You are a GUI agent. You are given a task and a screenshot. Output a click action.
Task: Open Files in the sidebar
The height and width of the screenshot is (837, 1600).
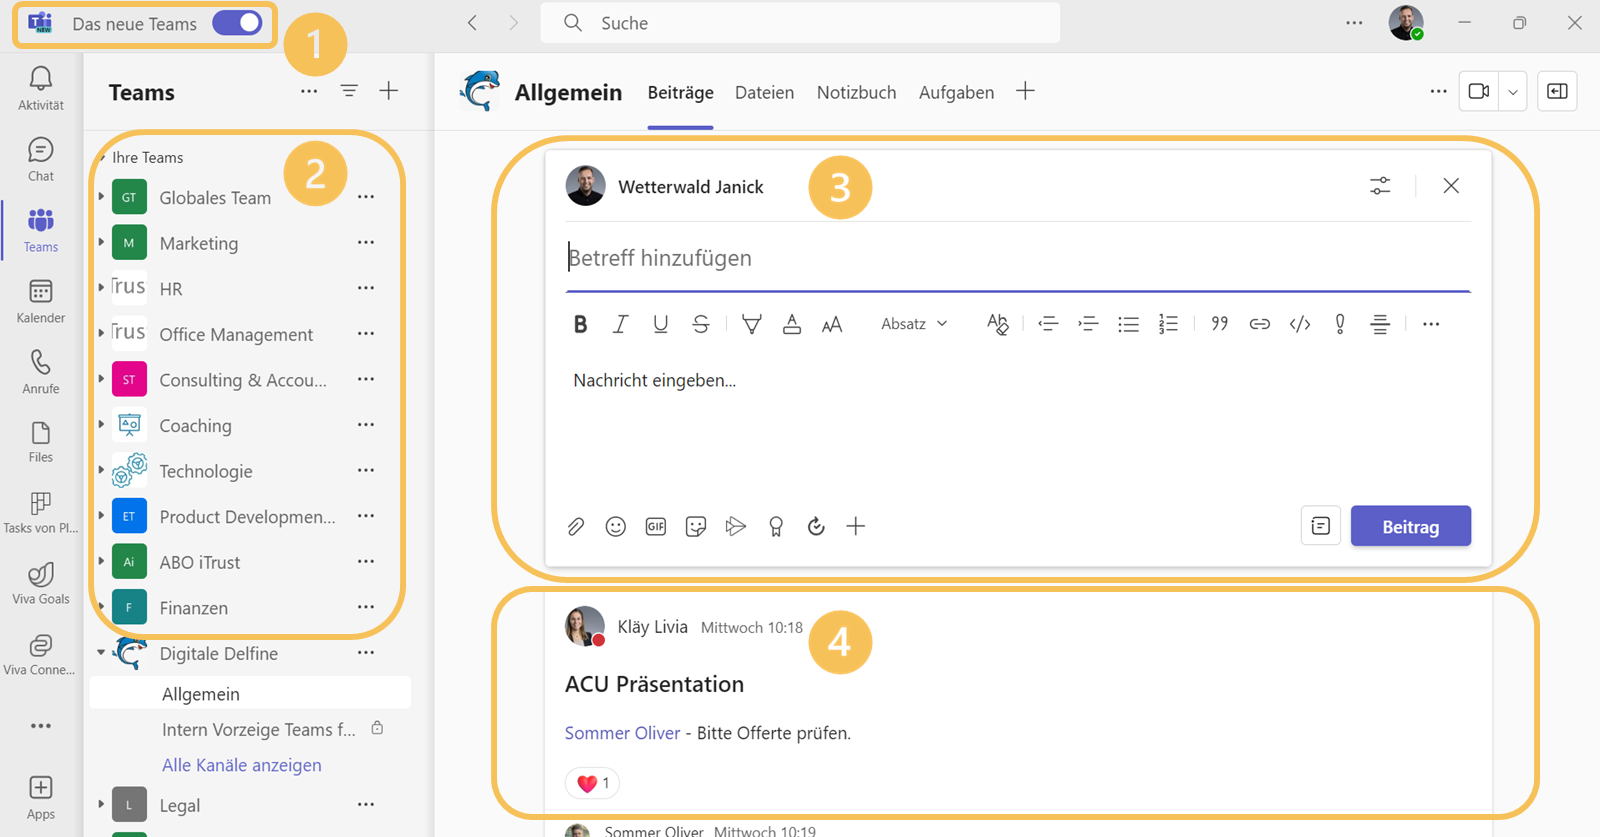pos(41,442)
